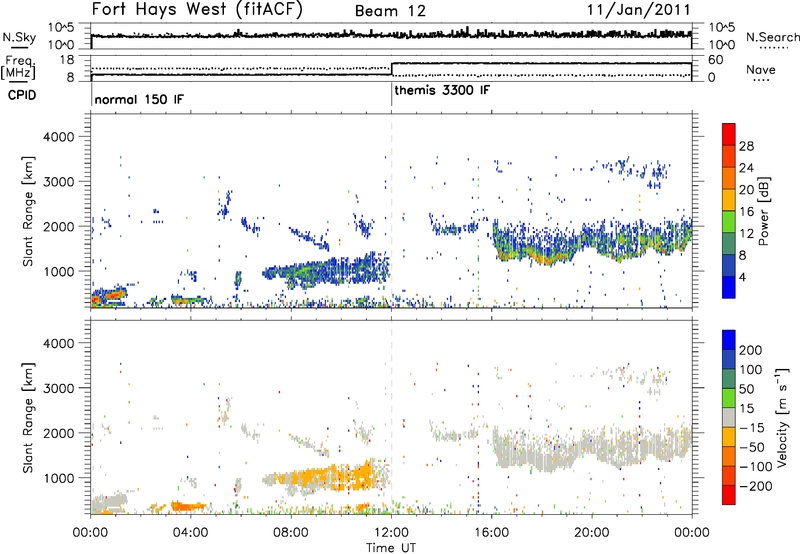Click the date '11/Jan/2011'
The height and width of the screenshot is (554, 800).
(x=639, y=10)
